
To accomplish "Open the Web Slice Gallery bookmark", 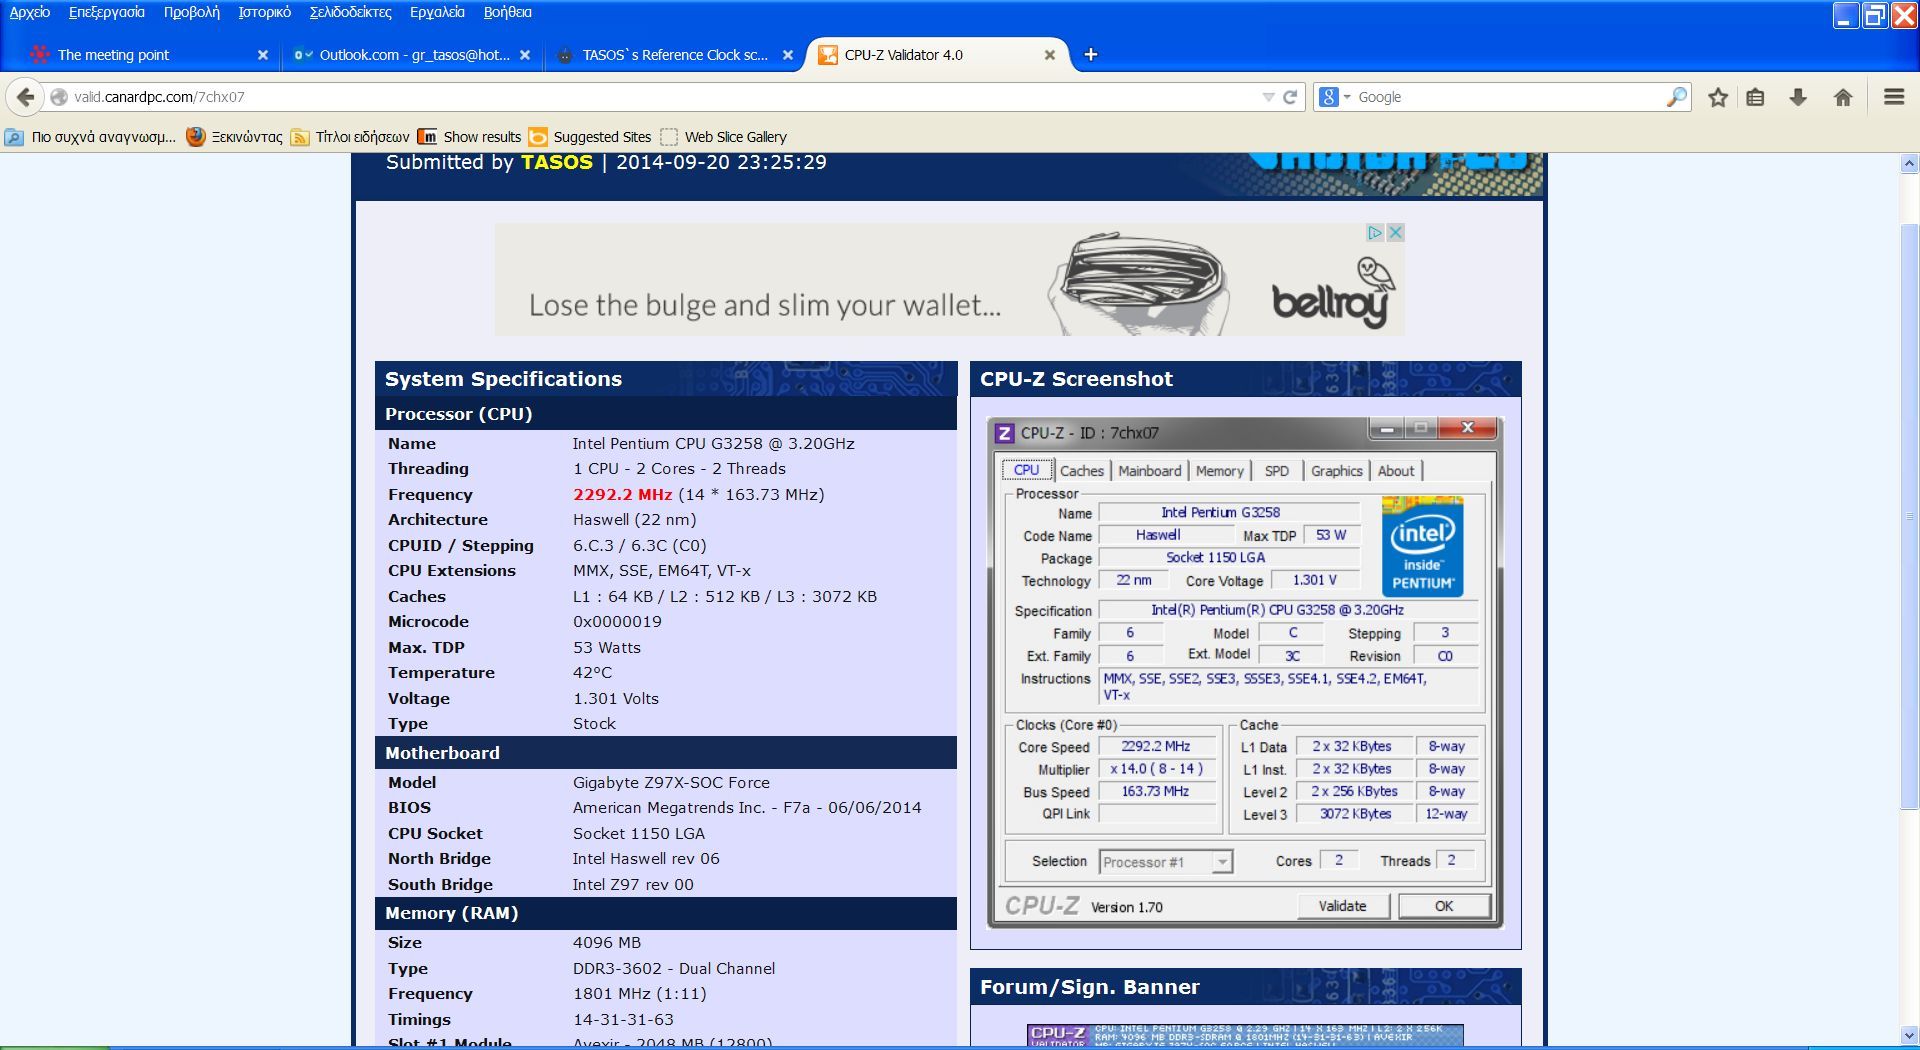I will 723,137.
